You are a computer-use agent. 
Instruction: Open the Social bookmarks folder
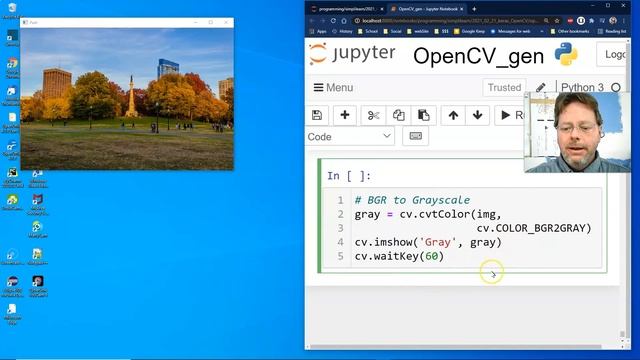click(x=393, y=31)
